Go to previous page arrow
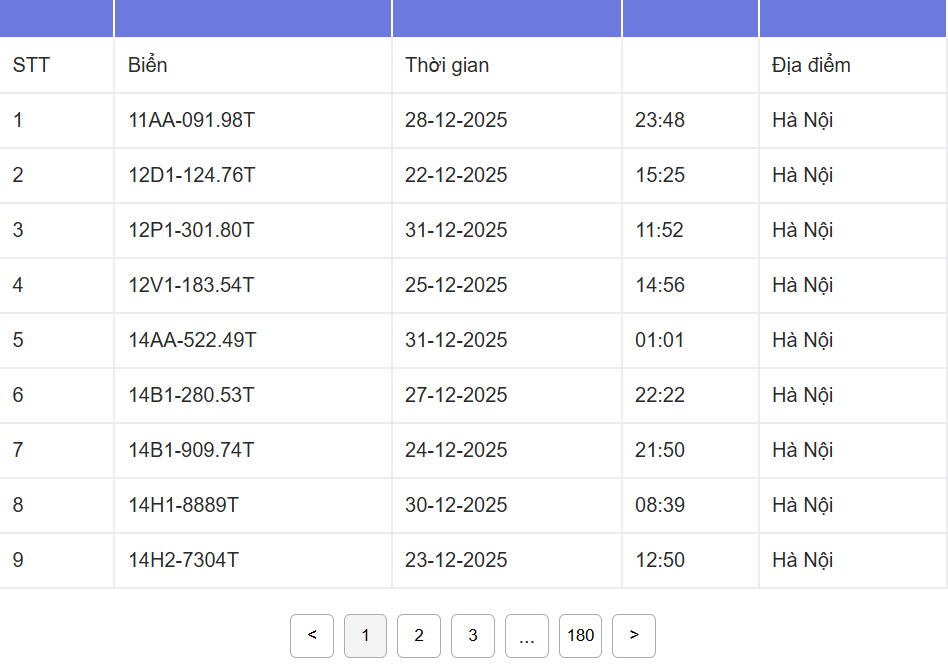Screen dimensions: 948x672 312,635
